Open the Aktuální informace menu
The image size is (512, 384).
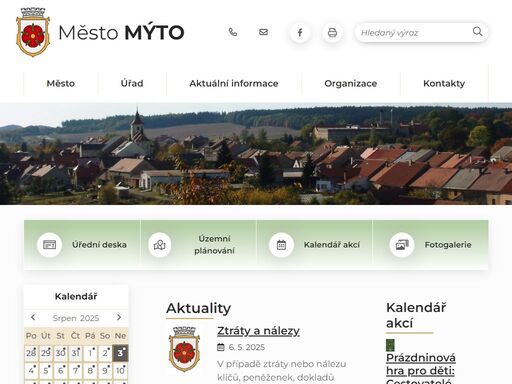tap(234, 83)
